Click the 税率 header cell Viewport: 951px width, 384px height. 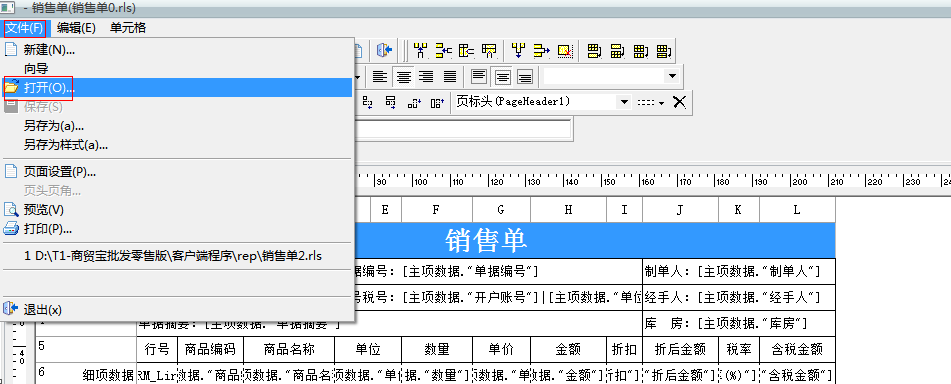coord(739,349)
